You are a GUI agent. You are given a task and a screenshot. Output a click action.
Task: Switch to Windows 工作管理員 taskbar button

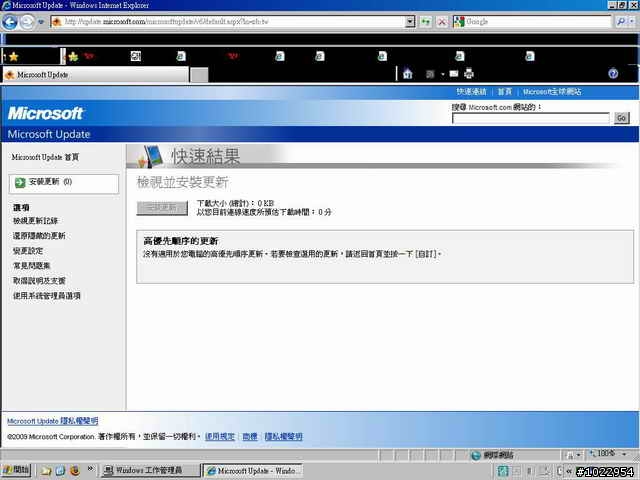point(150,471)
